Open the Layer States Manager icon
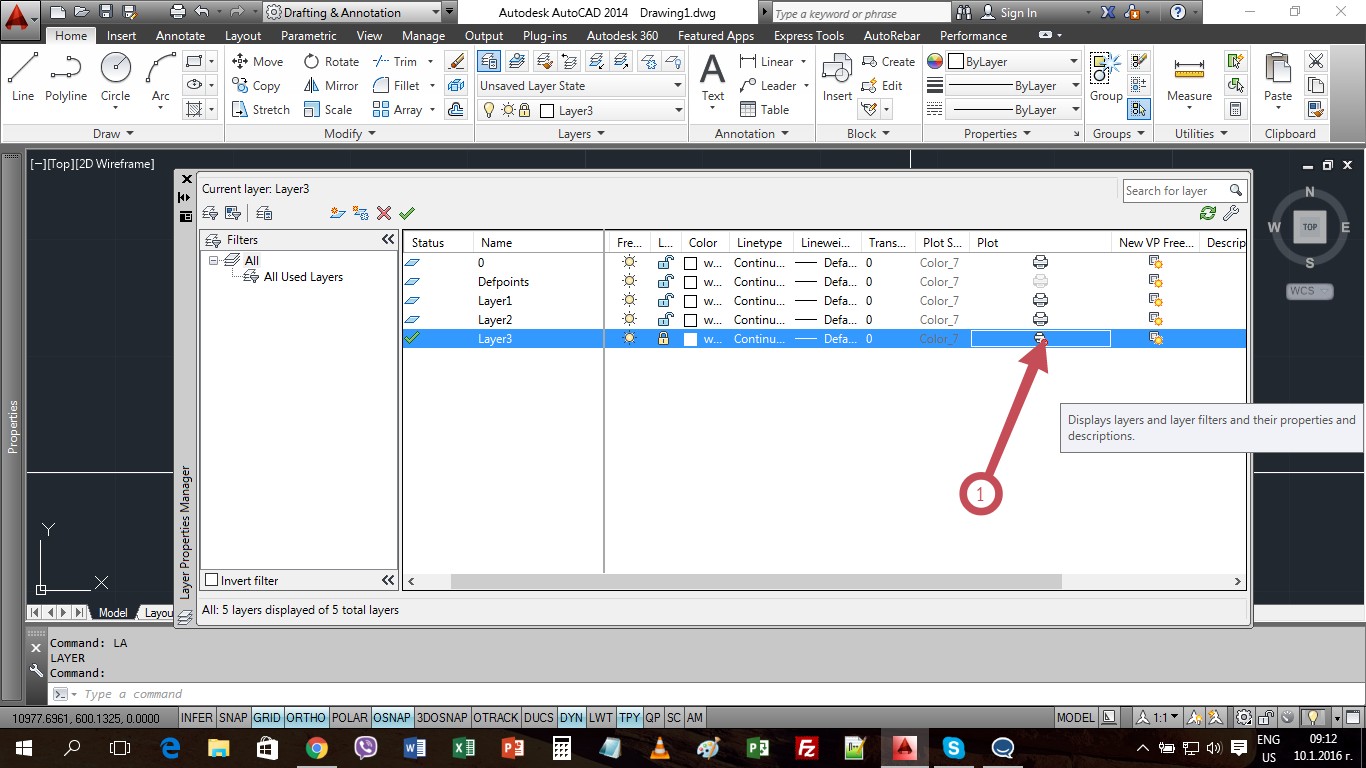The image size is (1366, 768). coord(264,213)
